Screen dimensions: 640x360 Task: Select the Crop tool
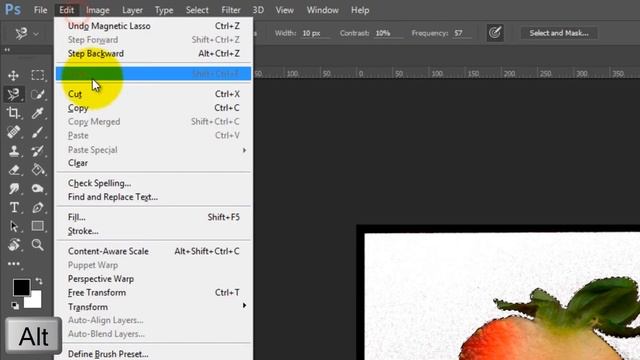(x=13, y=113)
